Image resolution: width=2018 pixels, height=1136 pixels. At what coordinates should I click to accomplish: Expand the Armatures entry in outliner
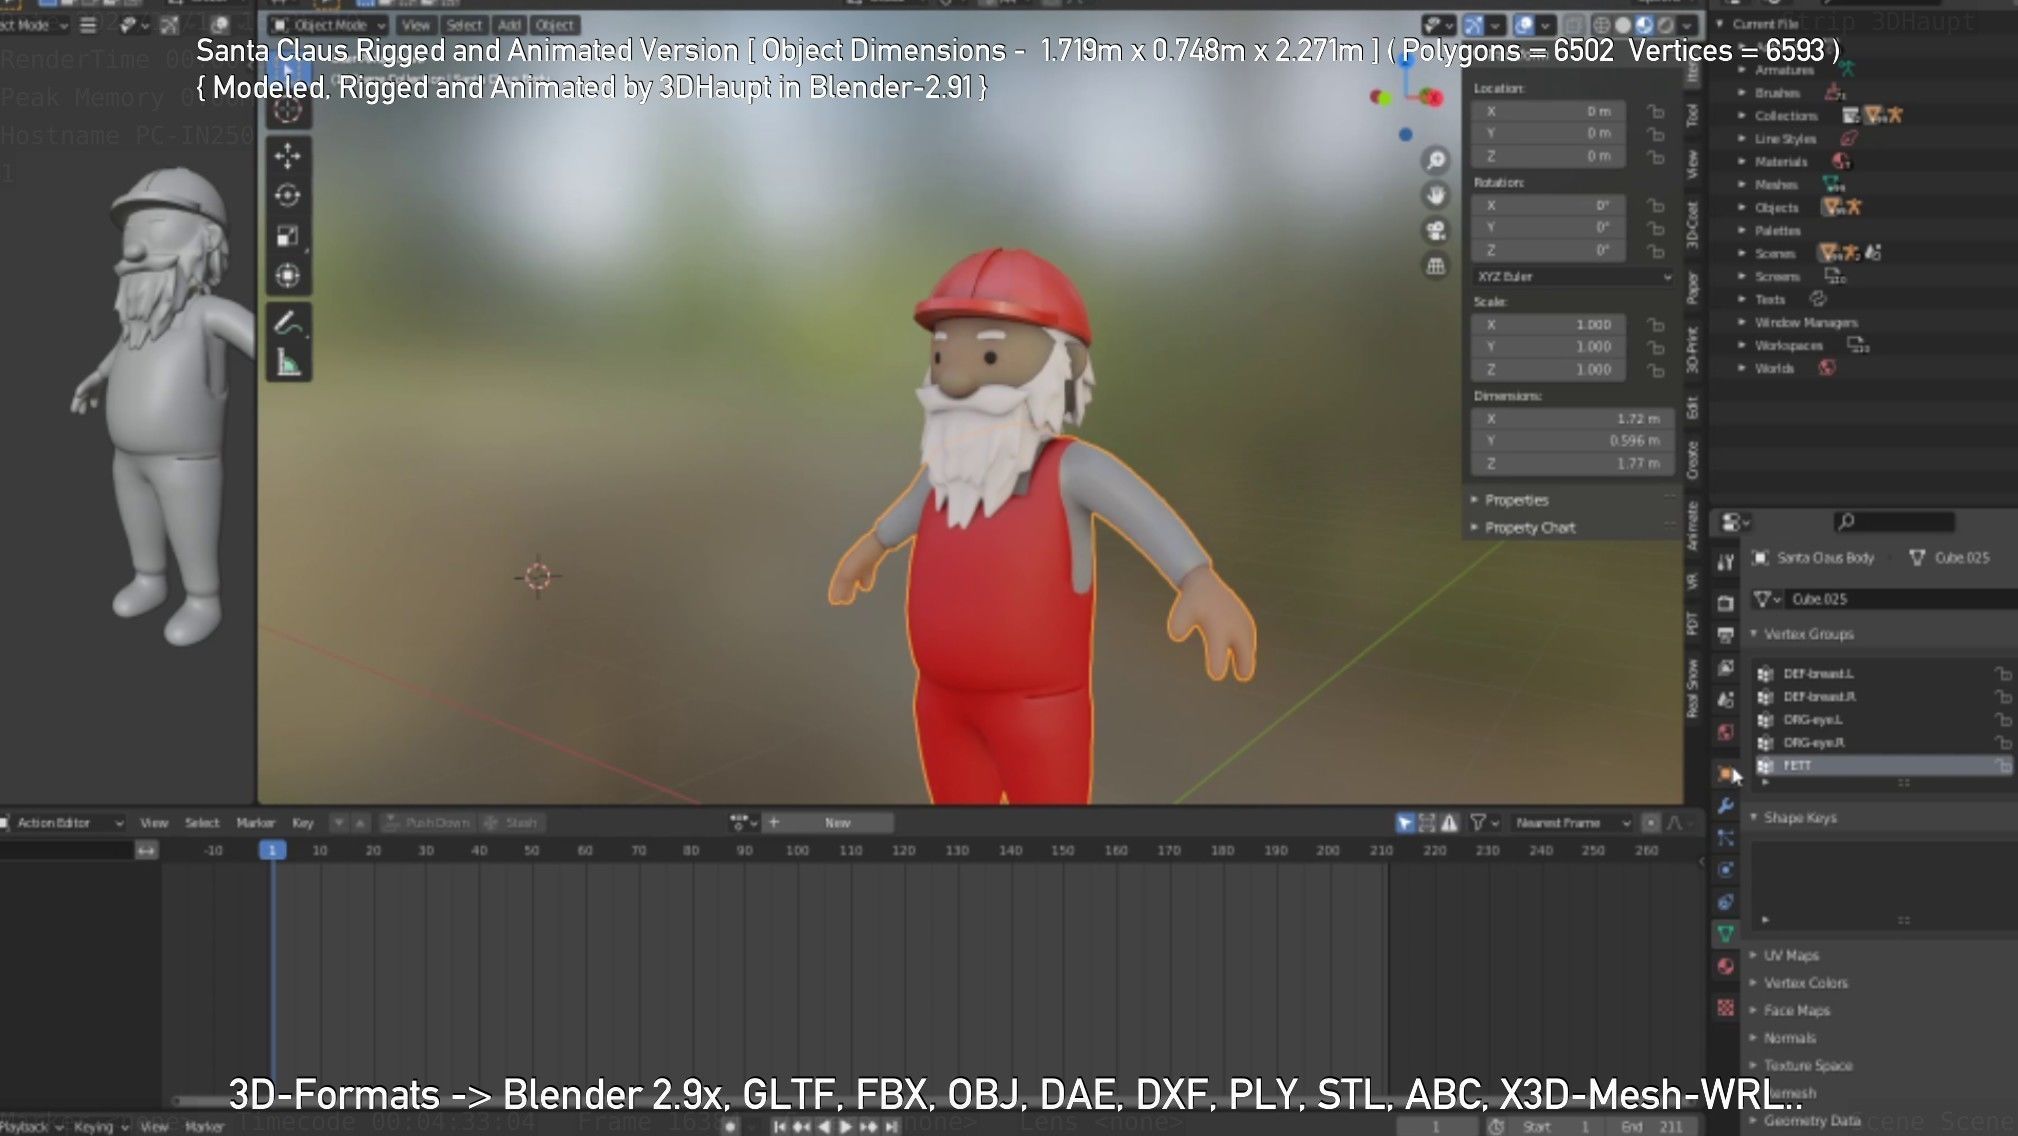pyautogui.click(x=1741, y=70)
